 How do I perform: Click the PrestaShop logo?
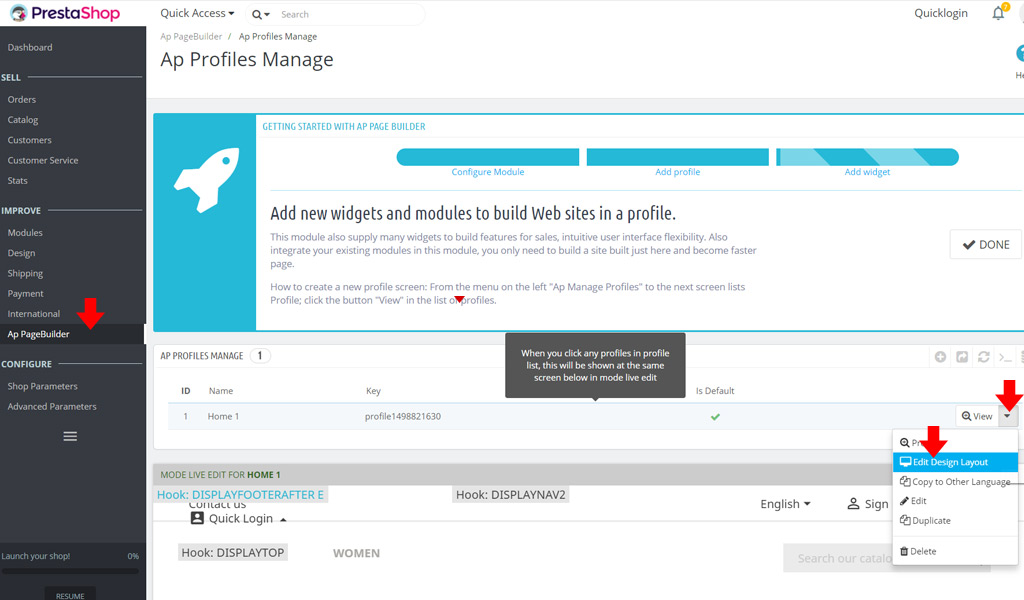click(65, 13)
